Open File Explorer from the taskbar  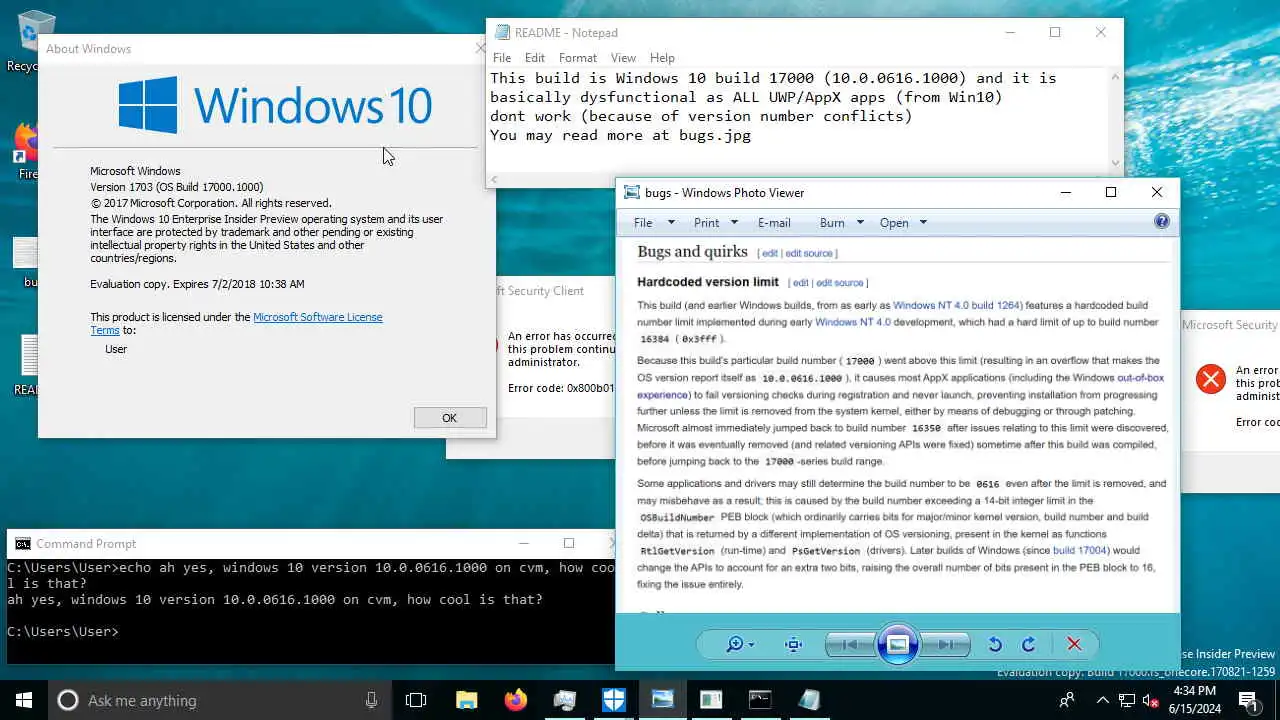(466, 700)
